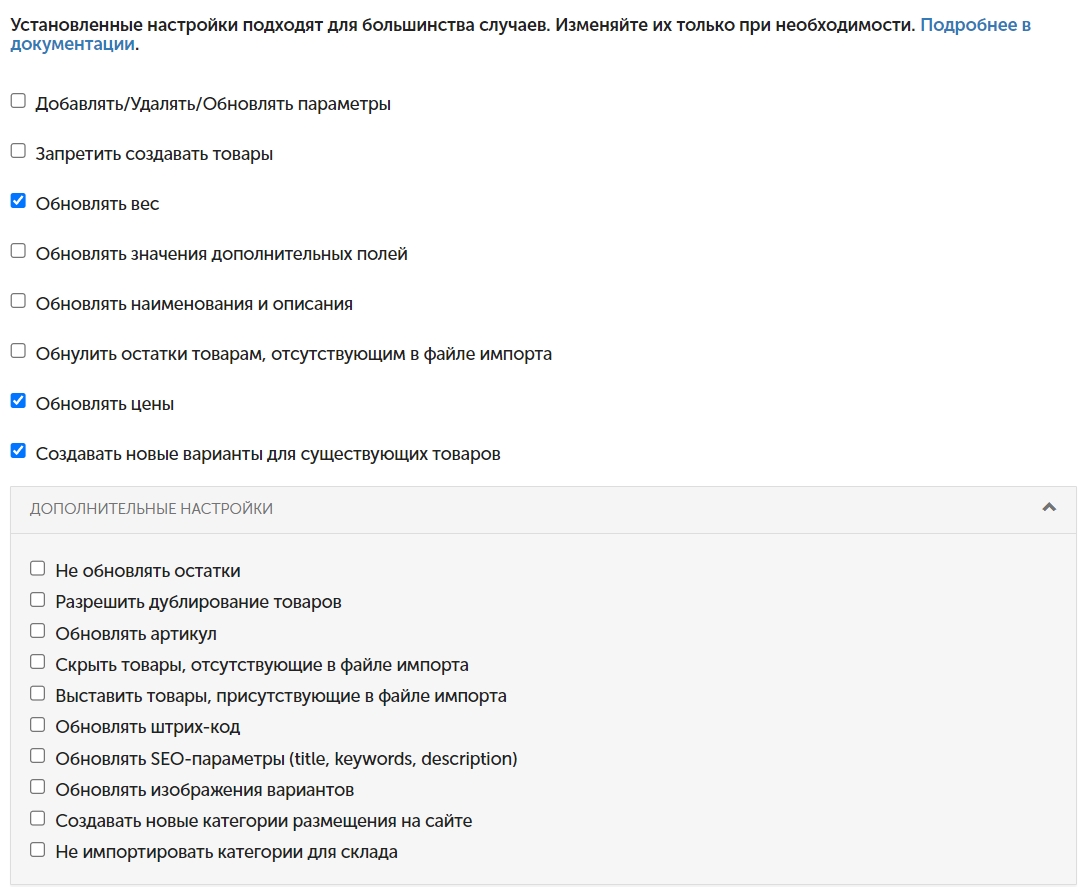Uncheck Создавать новые варианты для существующих товаров
The image size is (1087, 894).
pyautogui.click(x=19, y=451)
